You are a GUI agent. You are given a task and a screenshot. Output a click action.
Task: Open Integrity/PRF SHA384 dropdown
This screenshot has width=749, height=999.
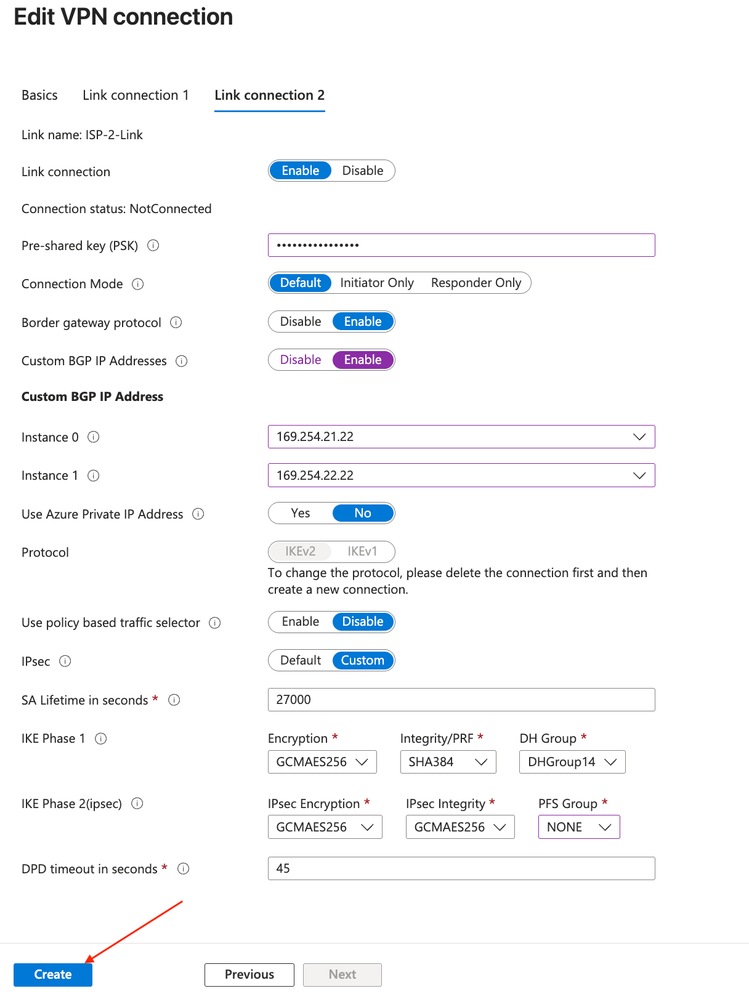(448, 762)
